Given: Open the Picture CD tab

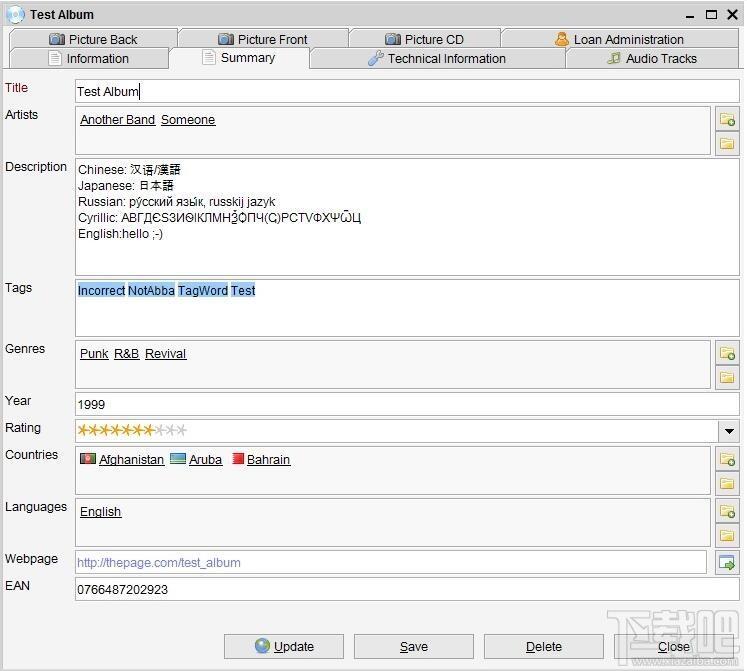Looking at the screenshot, I should (424, 39).
